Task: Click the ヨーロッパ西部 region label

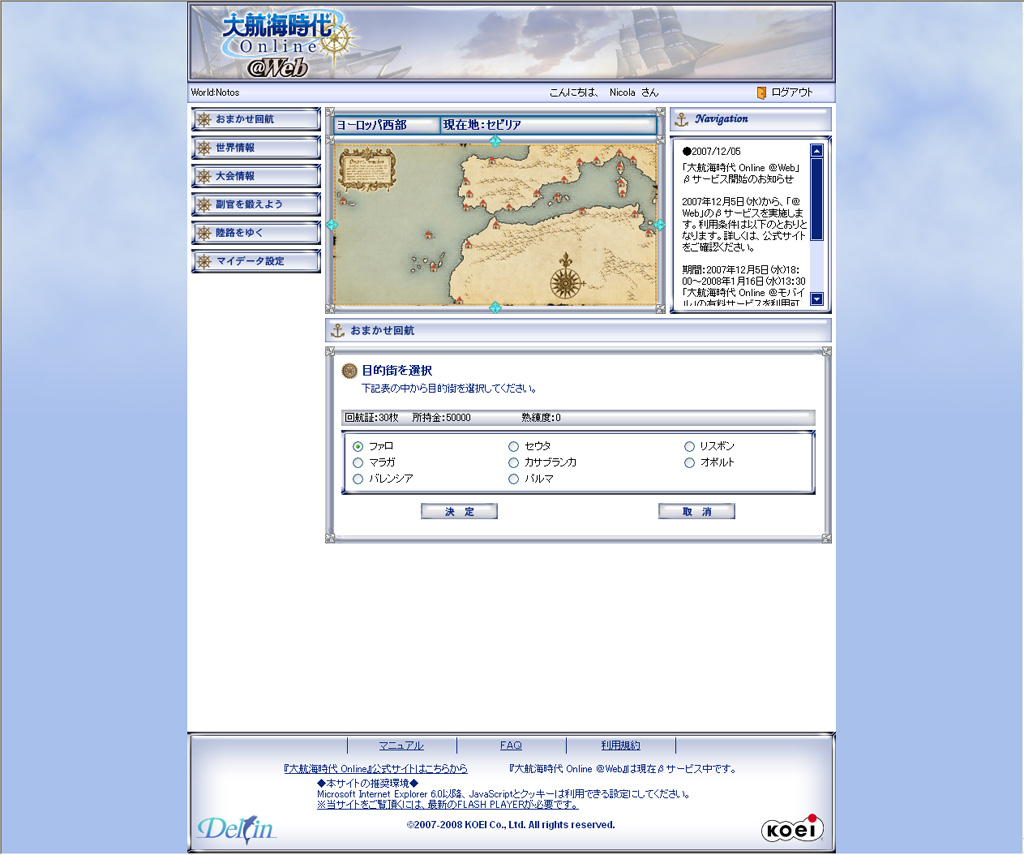Action: (372, 125)
